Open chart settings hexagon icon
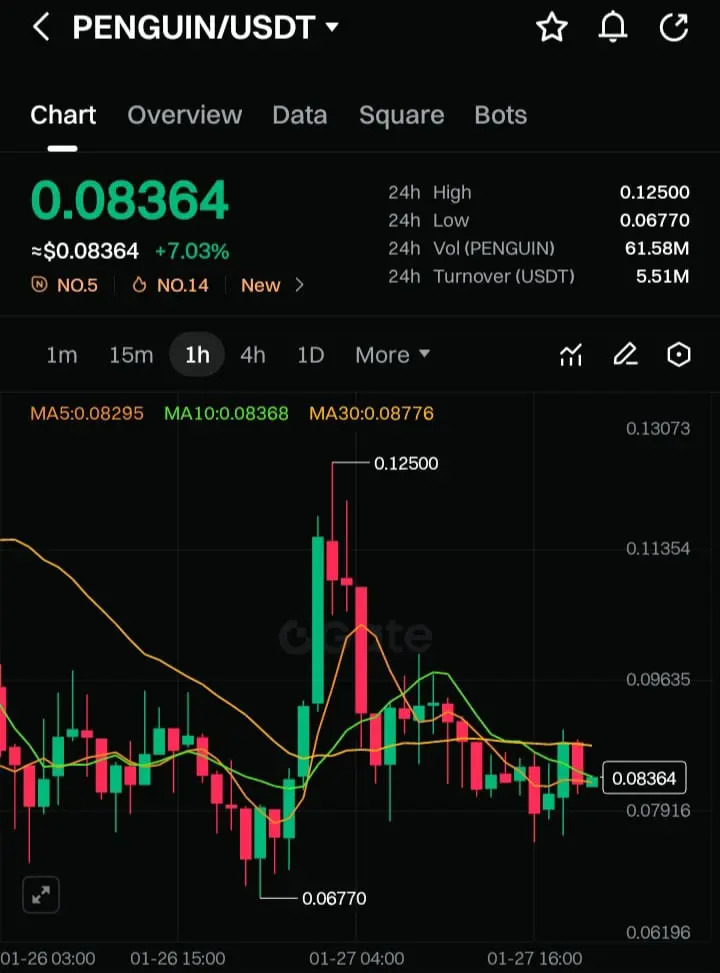720x973 pixels. coord(678,355)
